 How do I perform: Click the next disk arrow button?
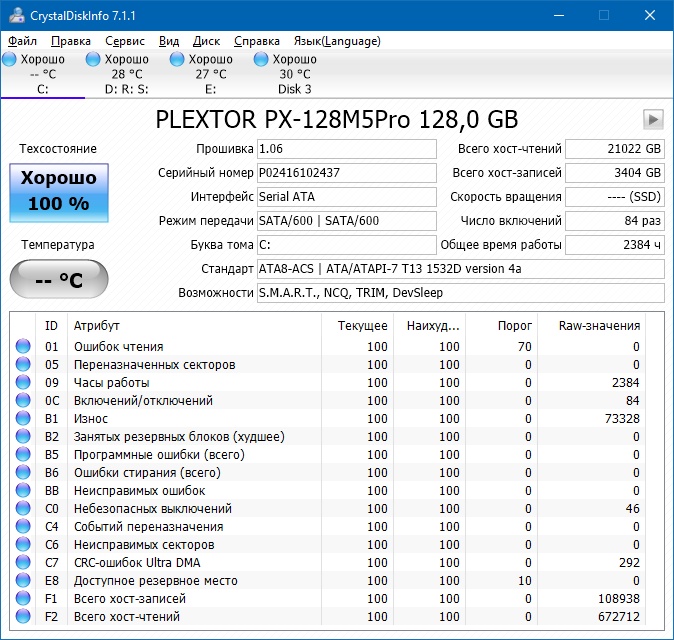click(653, 119)
